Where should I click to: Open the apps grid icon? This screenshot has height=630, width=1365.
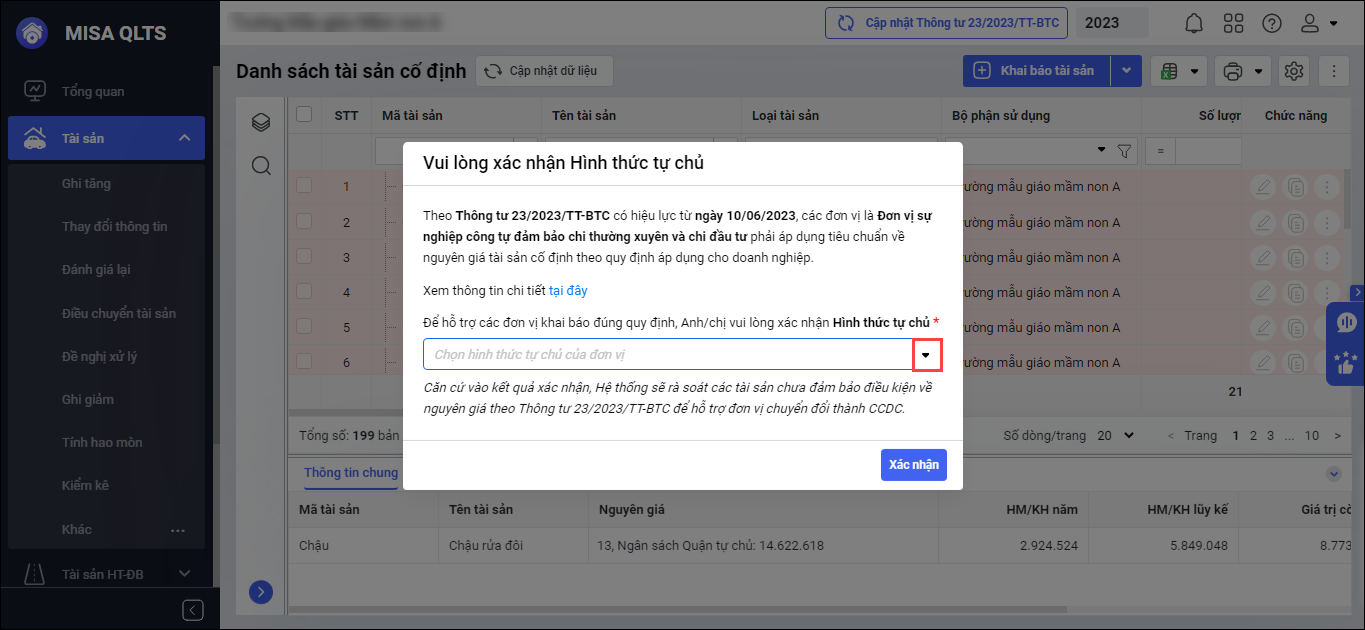coord(1233,23)
